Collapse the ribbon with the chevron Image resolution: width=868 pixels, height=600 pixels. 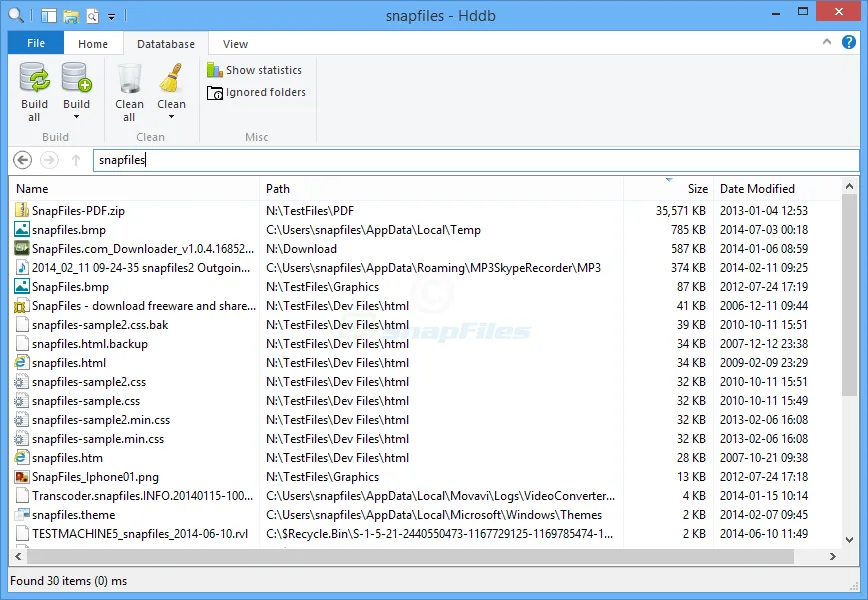[x=827, y=42]
